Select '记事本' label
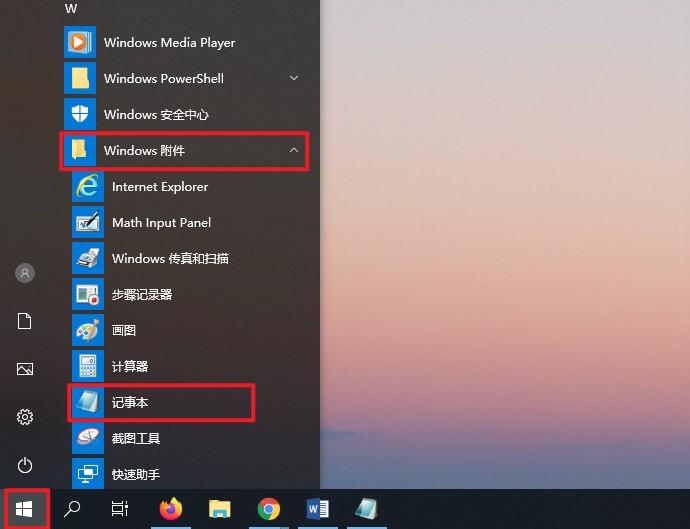This screenshot has height=529, width=690. pos(130,402)
